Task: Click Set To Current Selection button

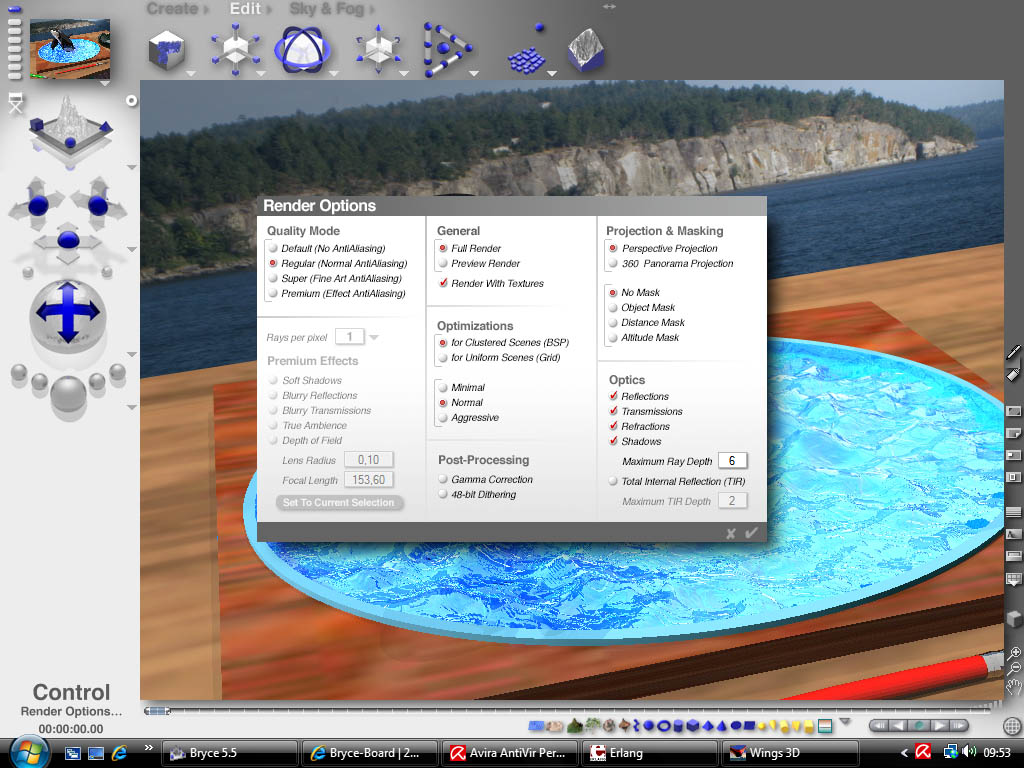Action: coord(339,502)
